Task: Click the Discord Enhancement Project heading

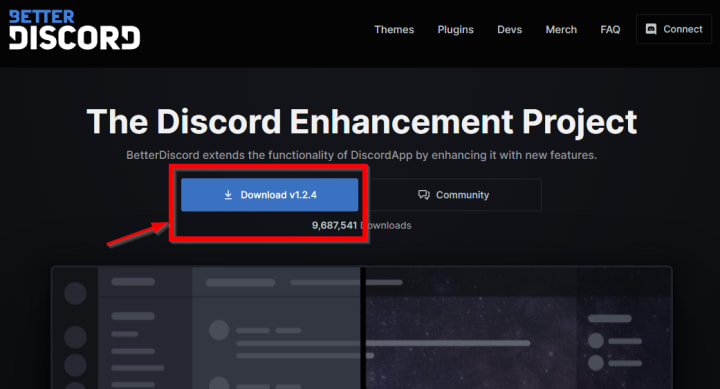Action: coord(362,122)
